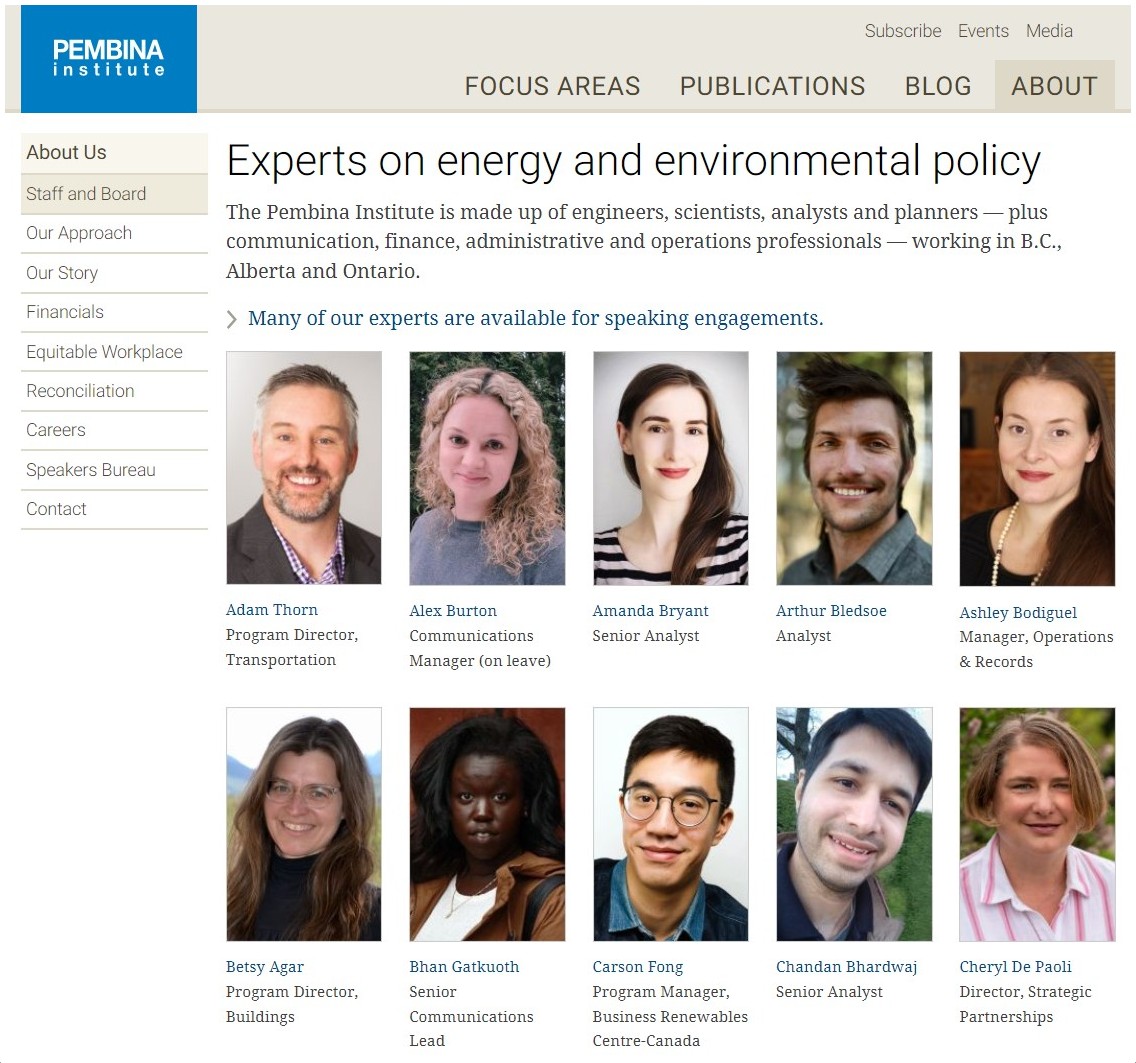Select the About tab
The height and width of the screenshot is (1063, 1136).
tap(1054, 86)
